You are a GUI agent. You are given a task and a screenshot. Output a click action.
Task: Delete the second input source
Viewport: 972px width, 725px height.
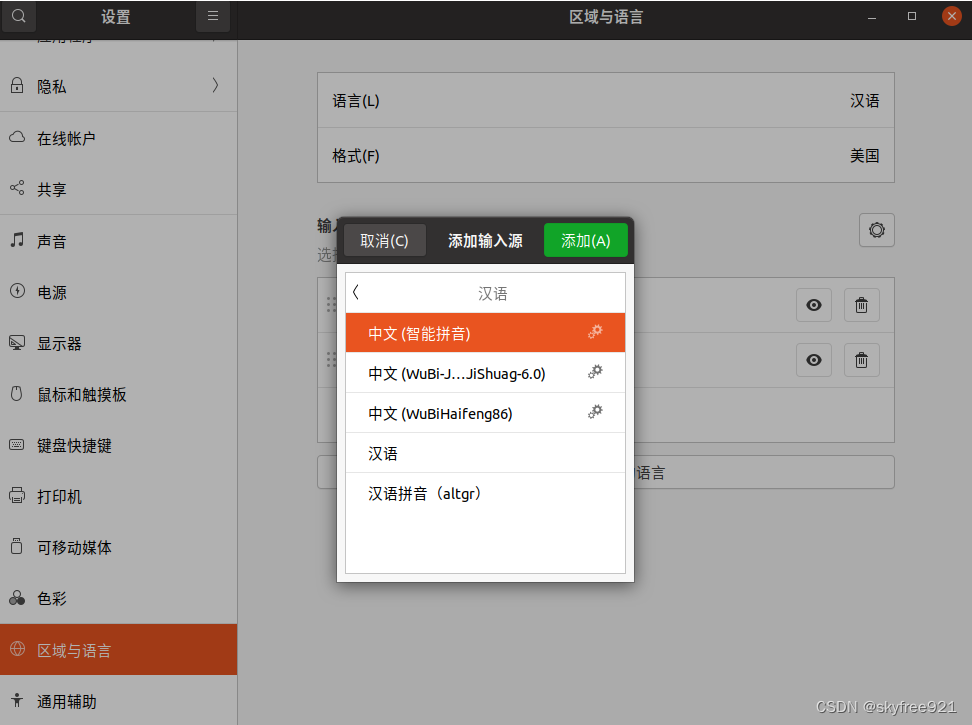coord(862,360)
